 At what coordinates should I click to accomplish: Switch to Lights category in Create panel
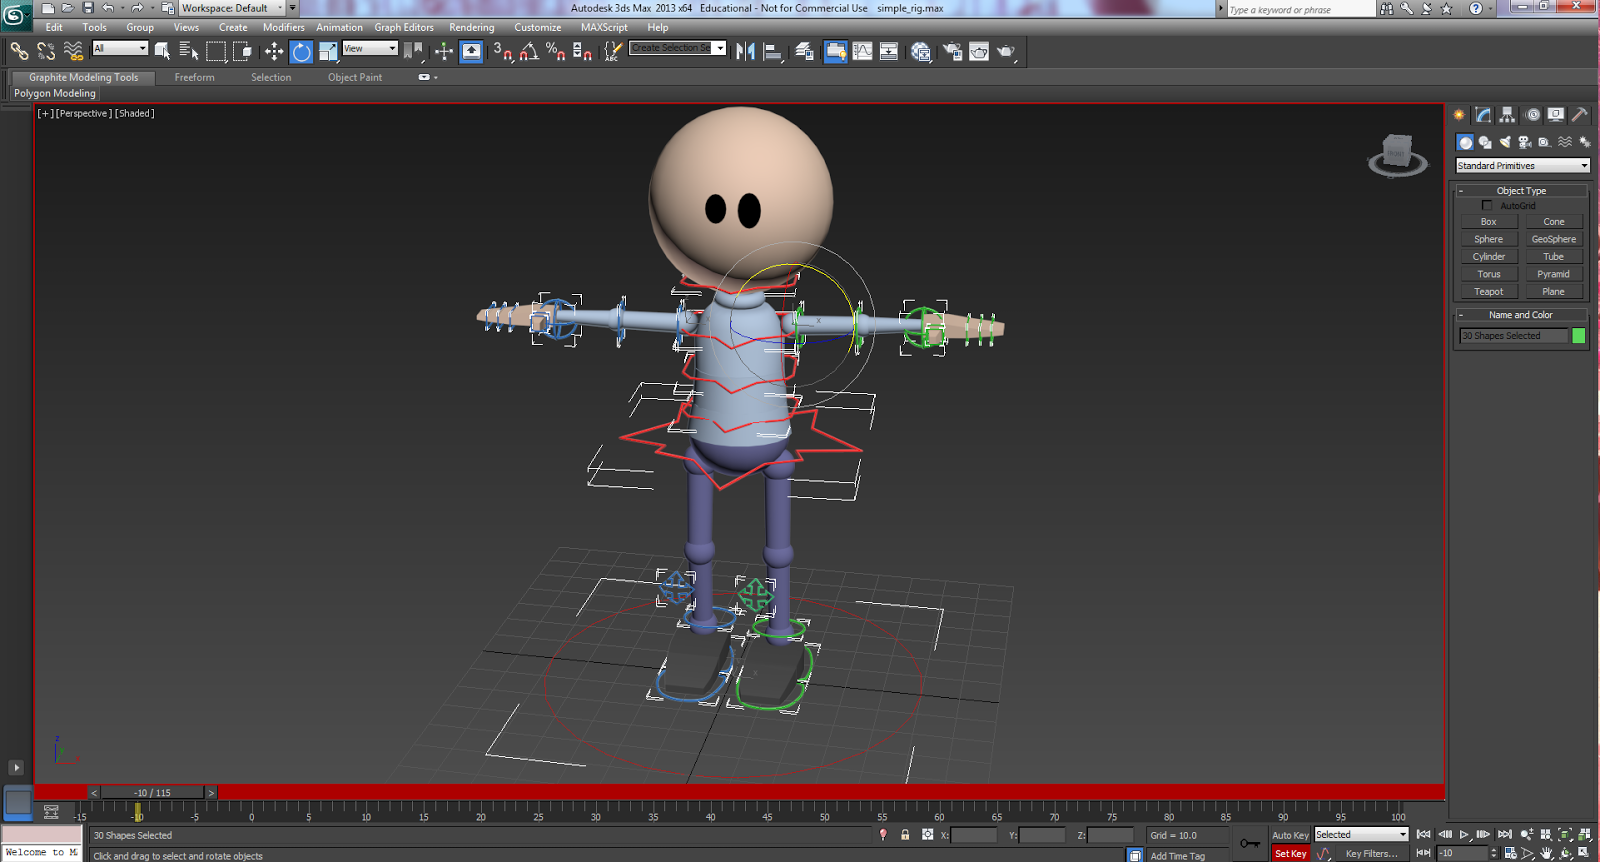pyautogui.click(x=1505, y=142)
